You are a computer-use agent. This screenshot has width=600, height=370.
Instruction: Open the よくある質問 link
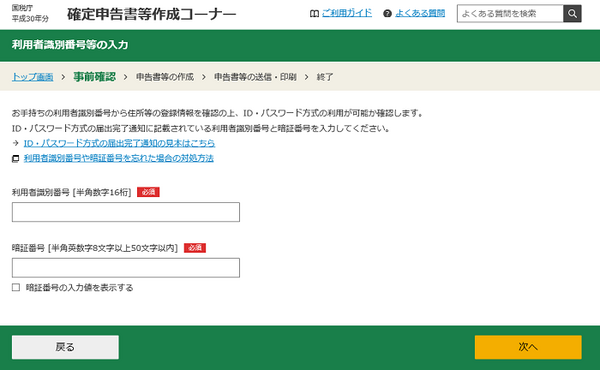click(420, 13)
